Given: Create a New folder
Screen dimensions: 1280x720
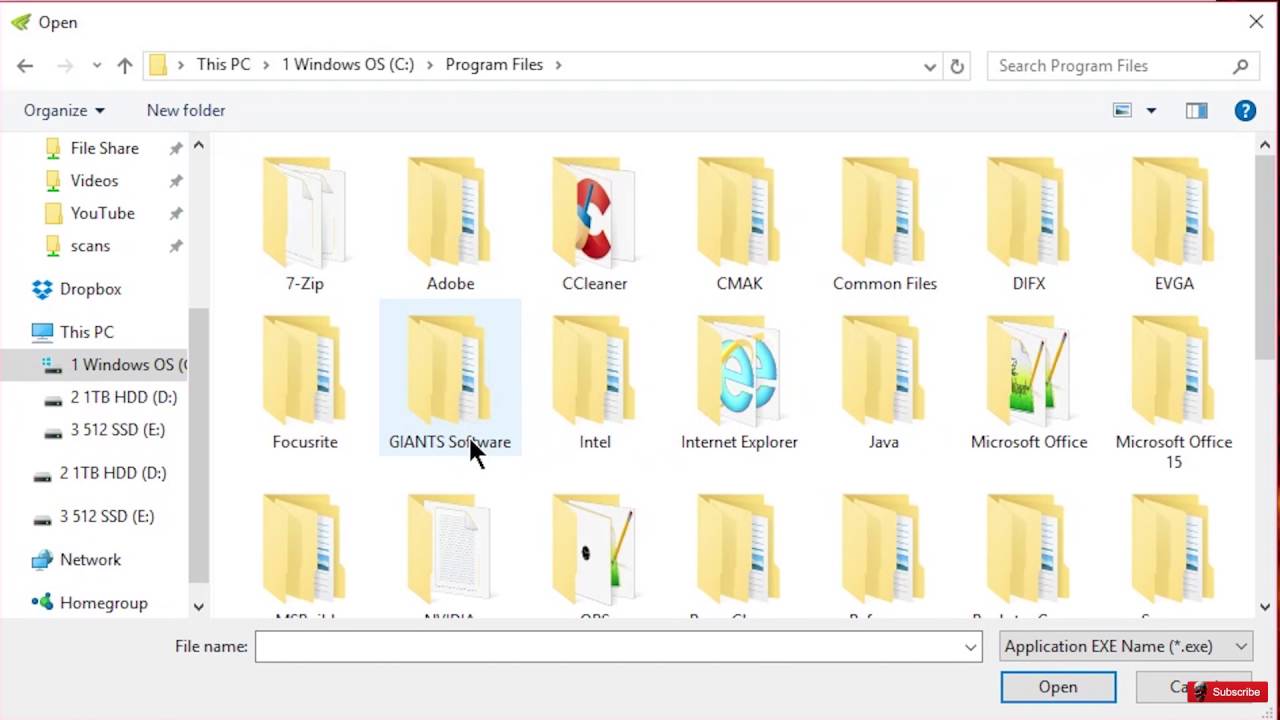Looking at the screenshot, I should pyautogui.click(x=186, y=111).
